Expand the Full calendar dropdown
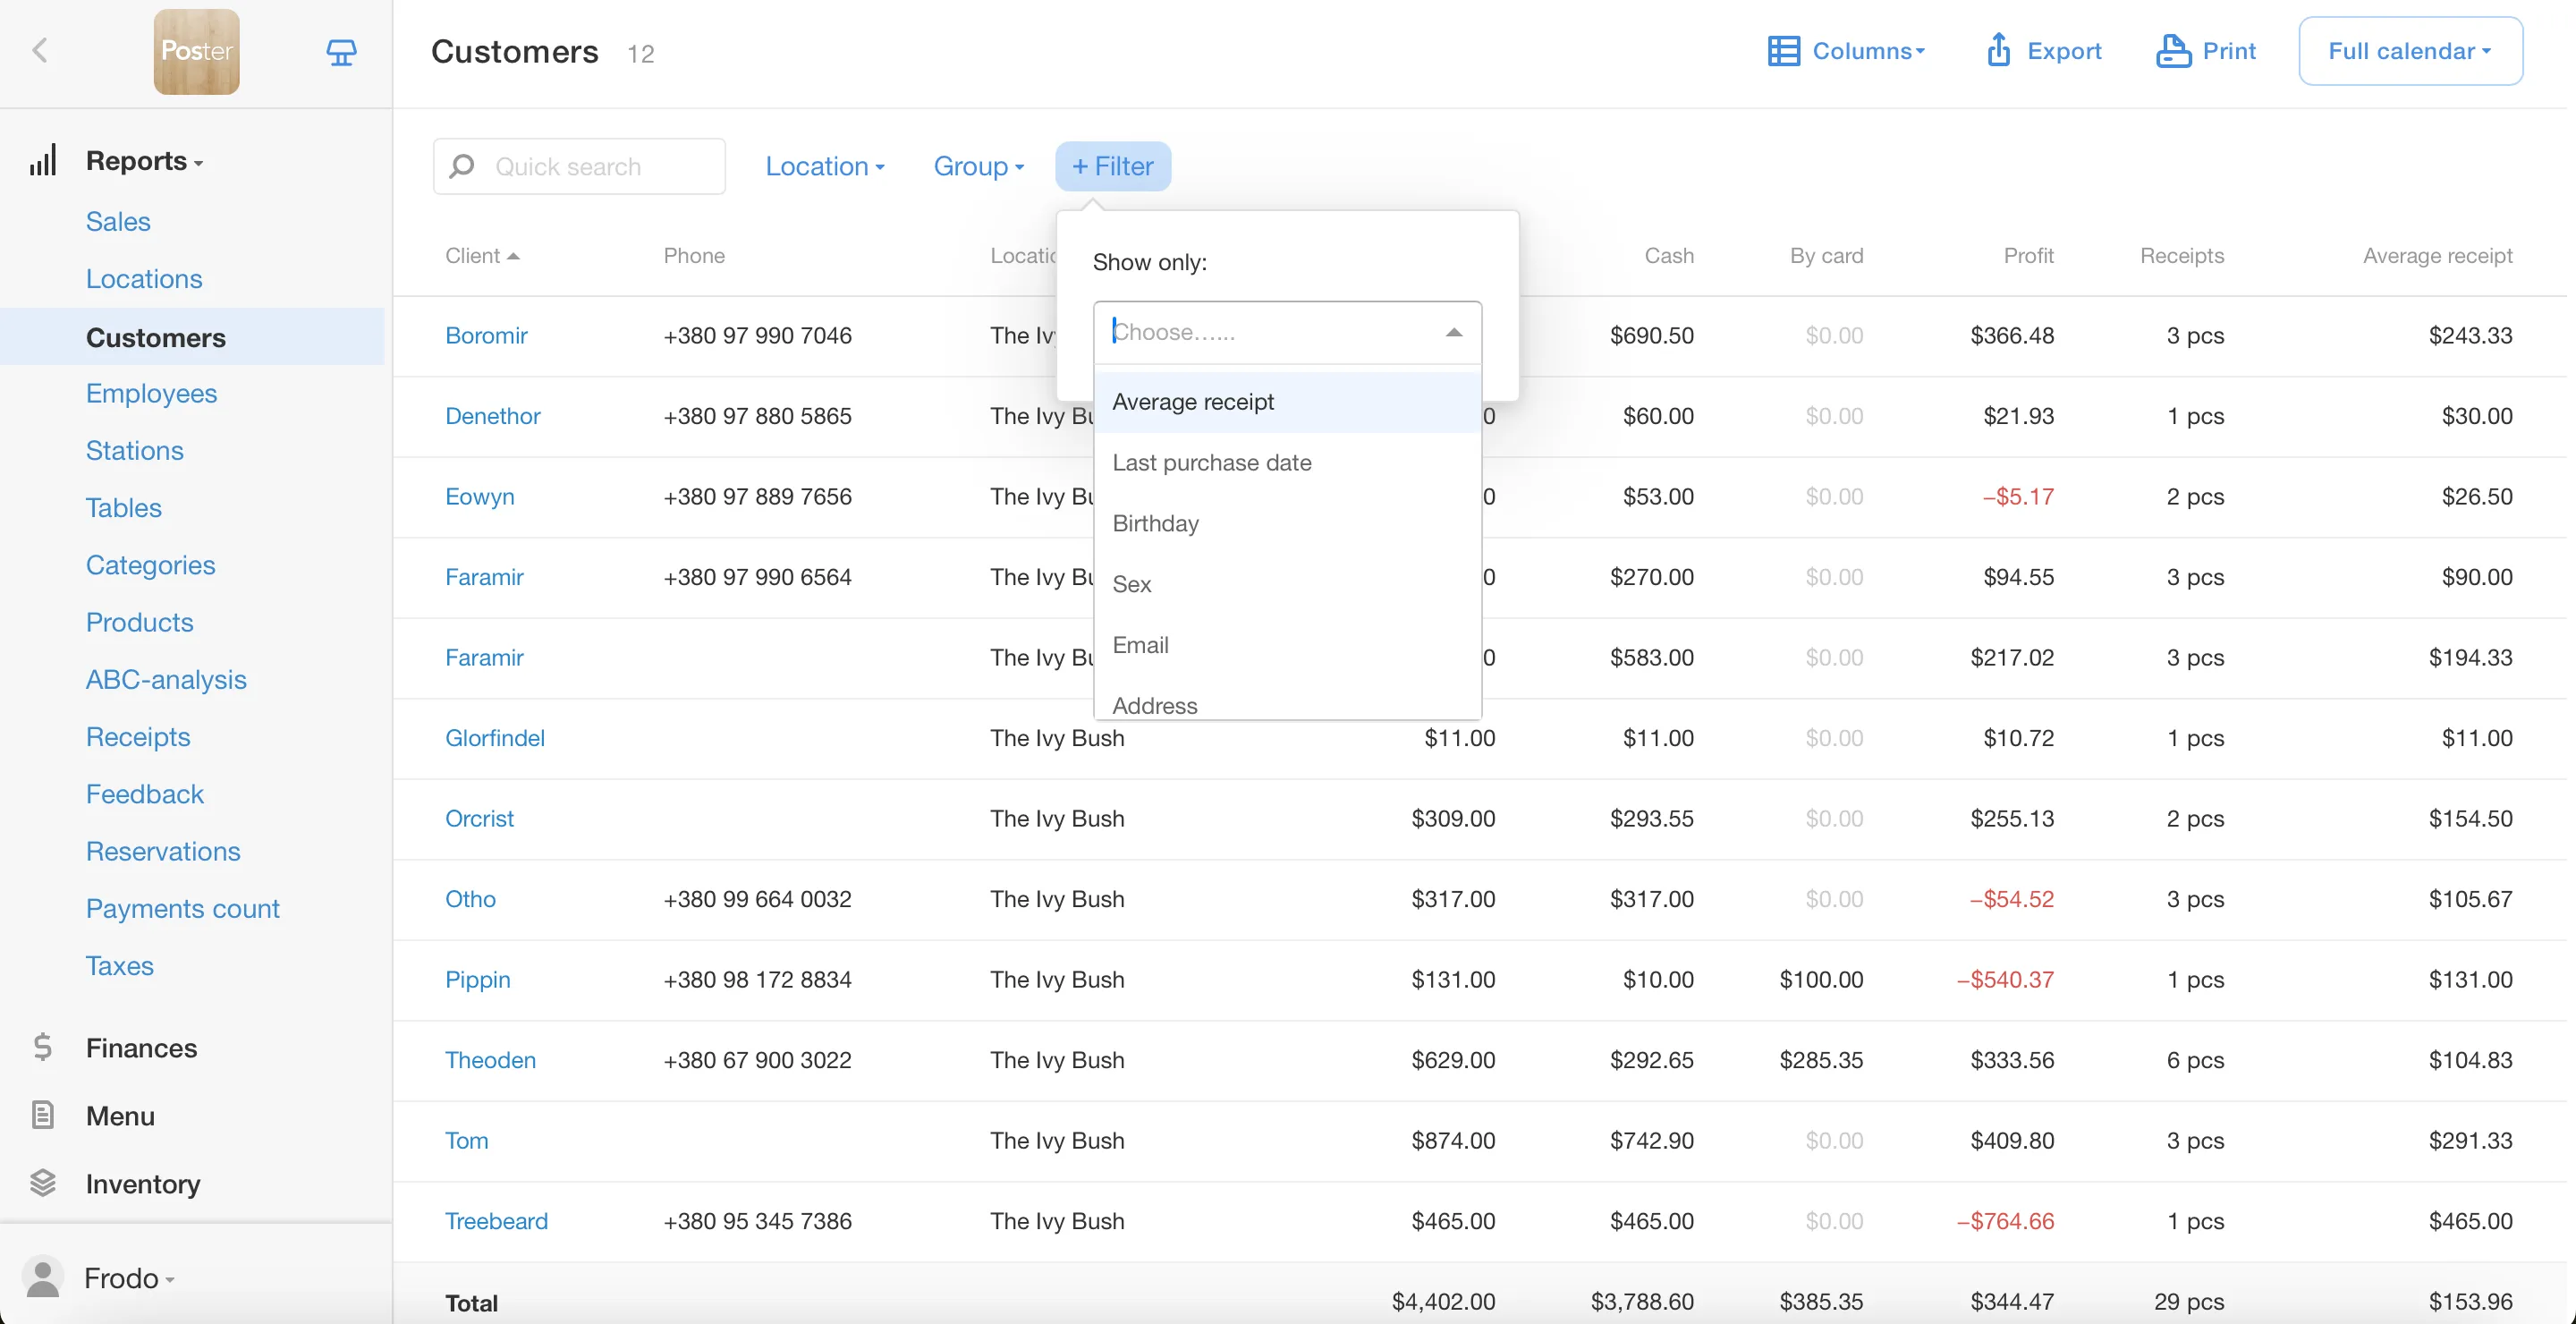 click(2409, 51)
